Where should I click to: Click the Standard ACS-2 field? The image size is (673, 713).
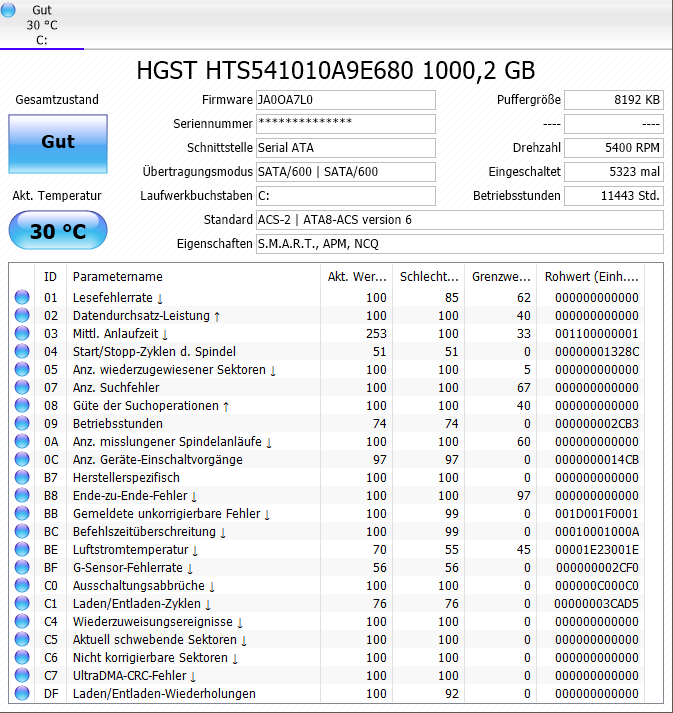point(460,220)
